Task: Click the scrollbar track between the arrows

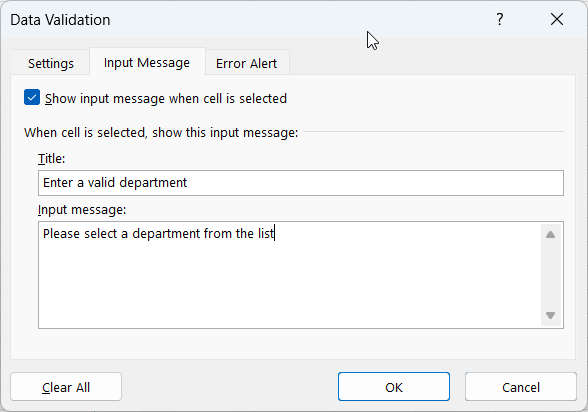Action: pos(550,275)
